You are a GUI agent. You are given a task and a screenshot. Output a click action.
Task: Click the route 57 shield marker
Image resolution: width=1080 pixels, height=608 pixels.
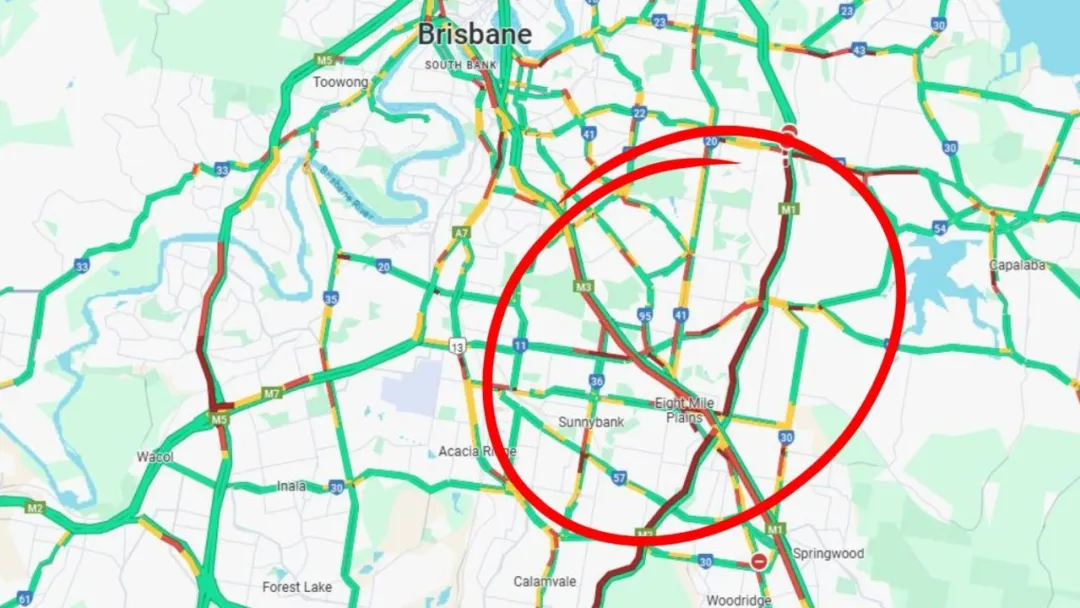point(619,478)
